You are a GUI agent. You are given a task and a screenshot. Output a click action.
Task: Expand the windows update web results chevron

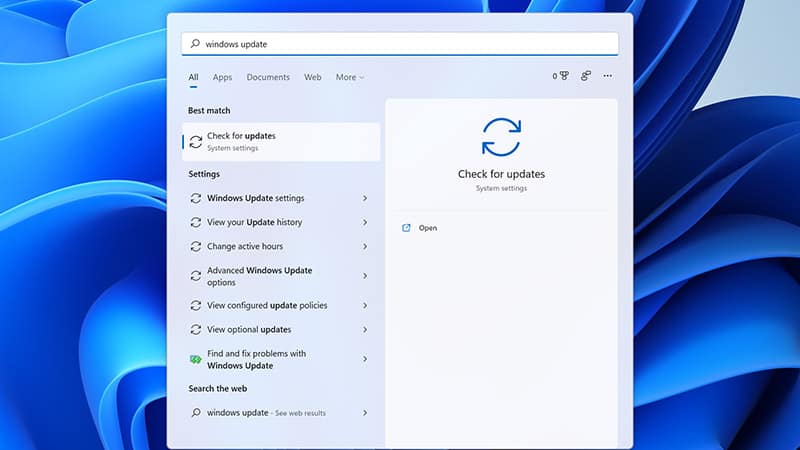tap(365, 413)
